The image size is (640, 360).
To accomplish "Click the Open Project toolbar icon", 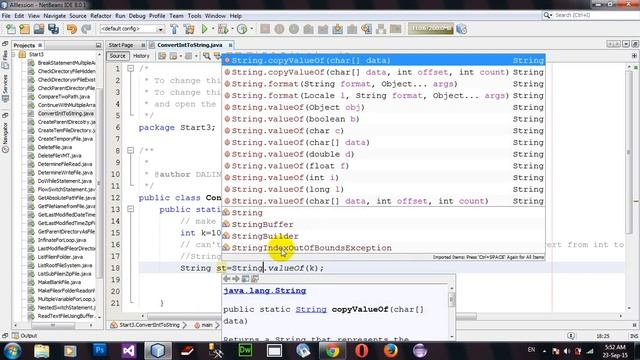I will point(39,29).
